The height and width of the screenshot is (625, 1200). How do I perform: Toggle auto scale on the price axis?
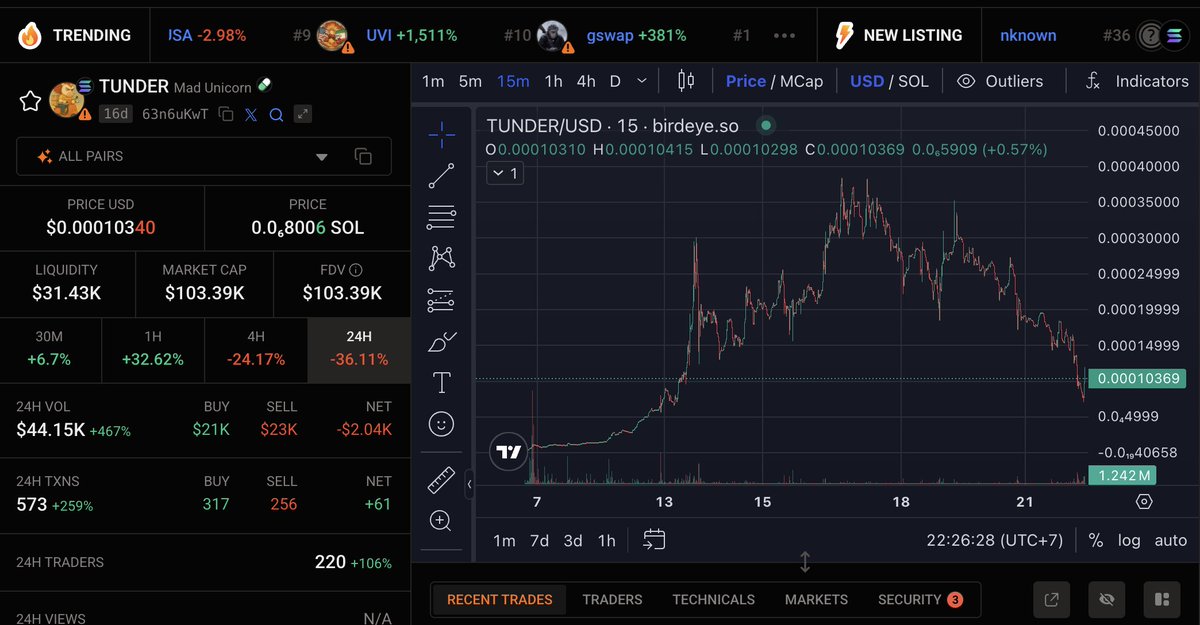click(1171, 540)
